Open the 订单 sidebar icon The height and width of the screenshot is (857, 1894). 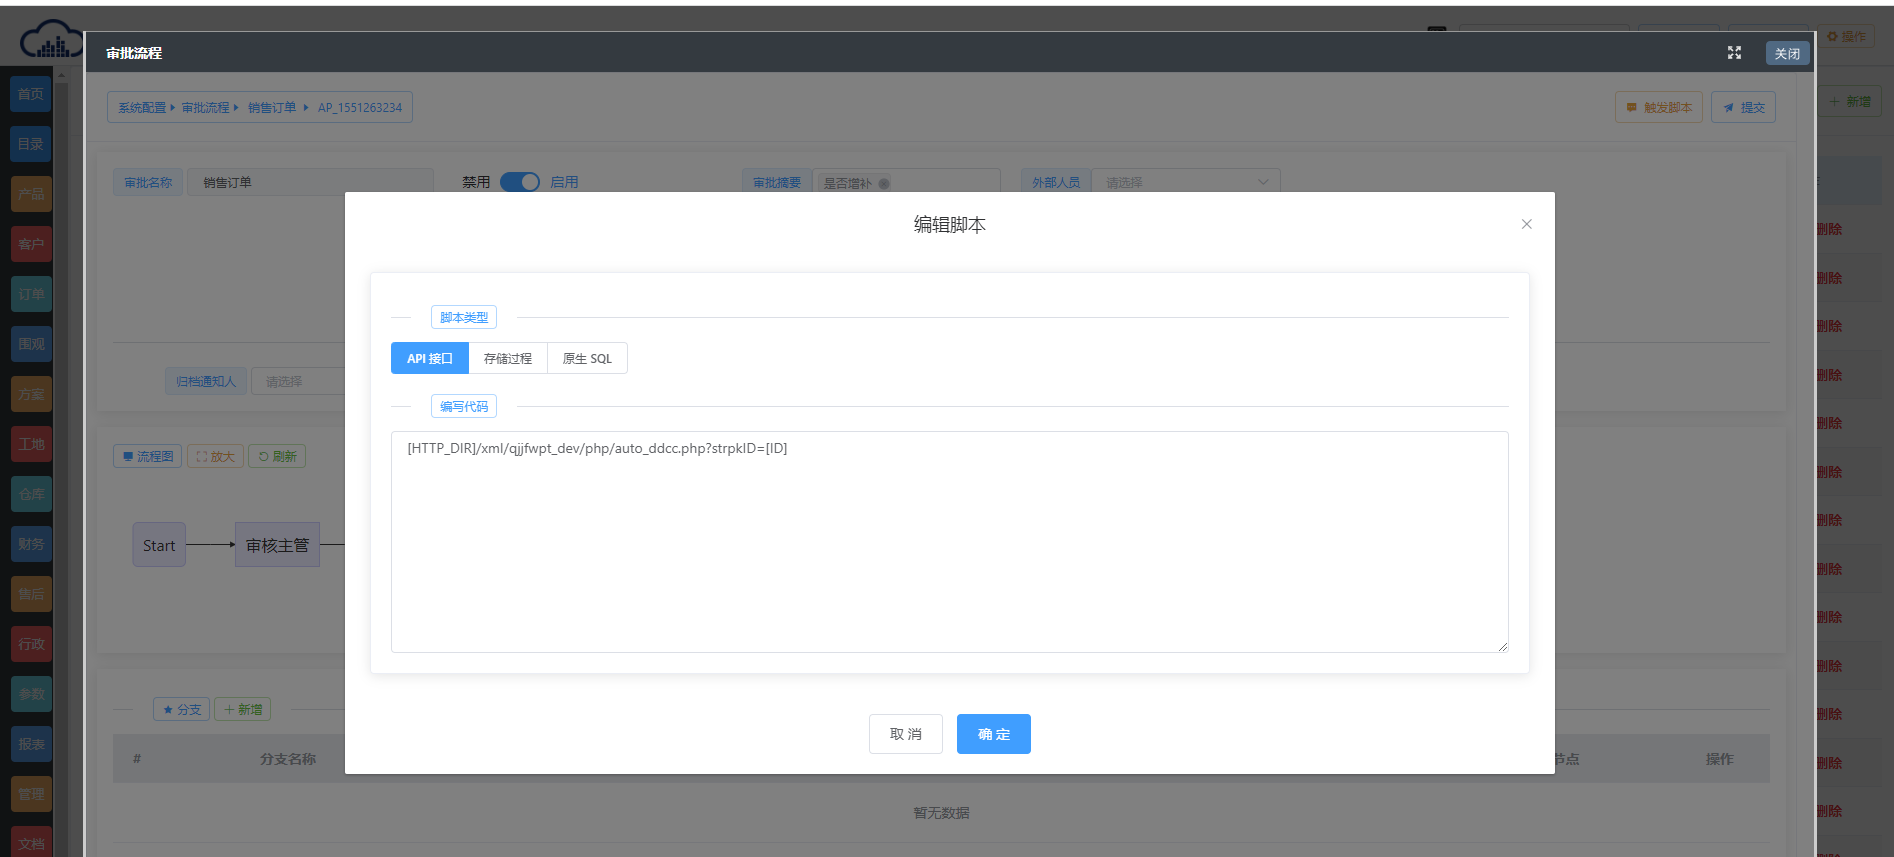coord(31,294)
